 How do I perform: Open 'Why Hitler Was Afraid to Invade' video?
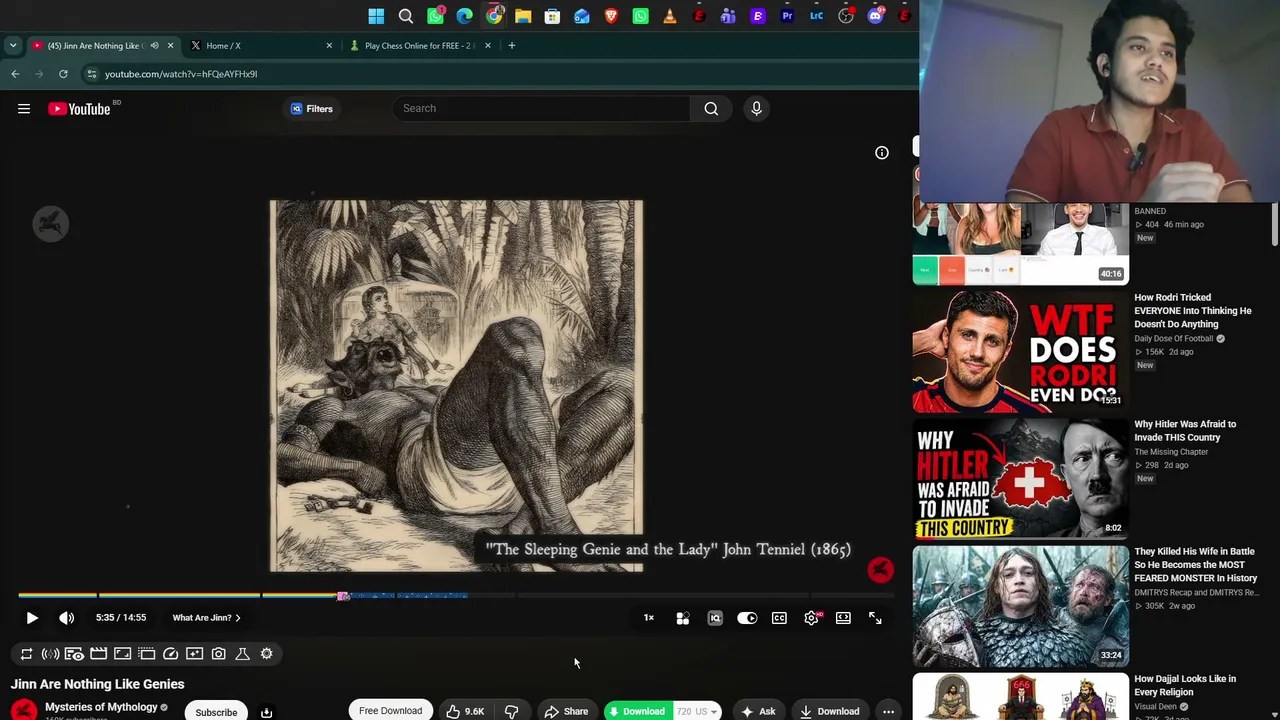pyautogui.click(x=1185, y=431)
